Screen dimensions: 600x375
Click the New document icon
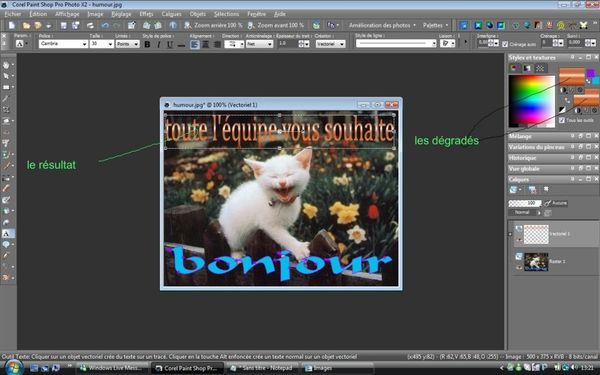(x=12, y=25)
